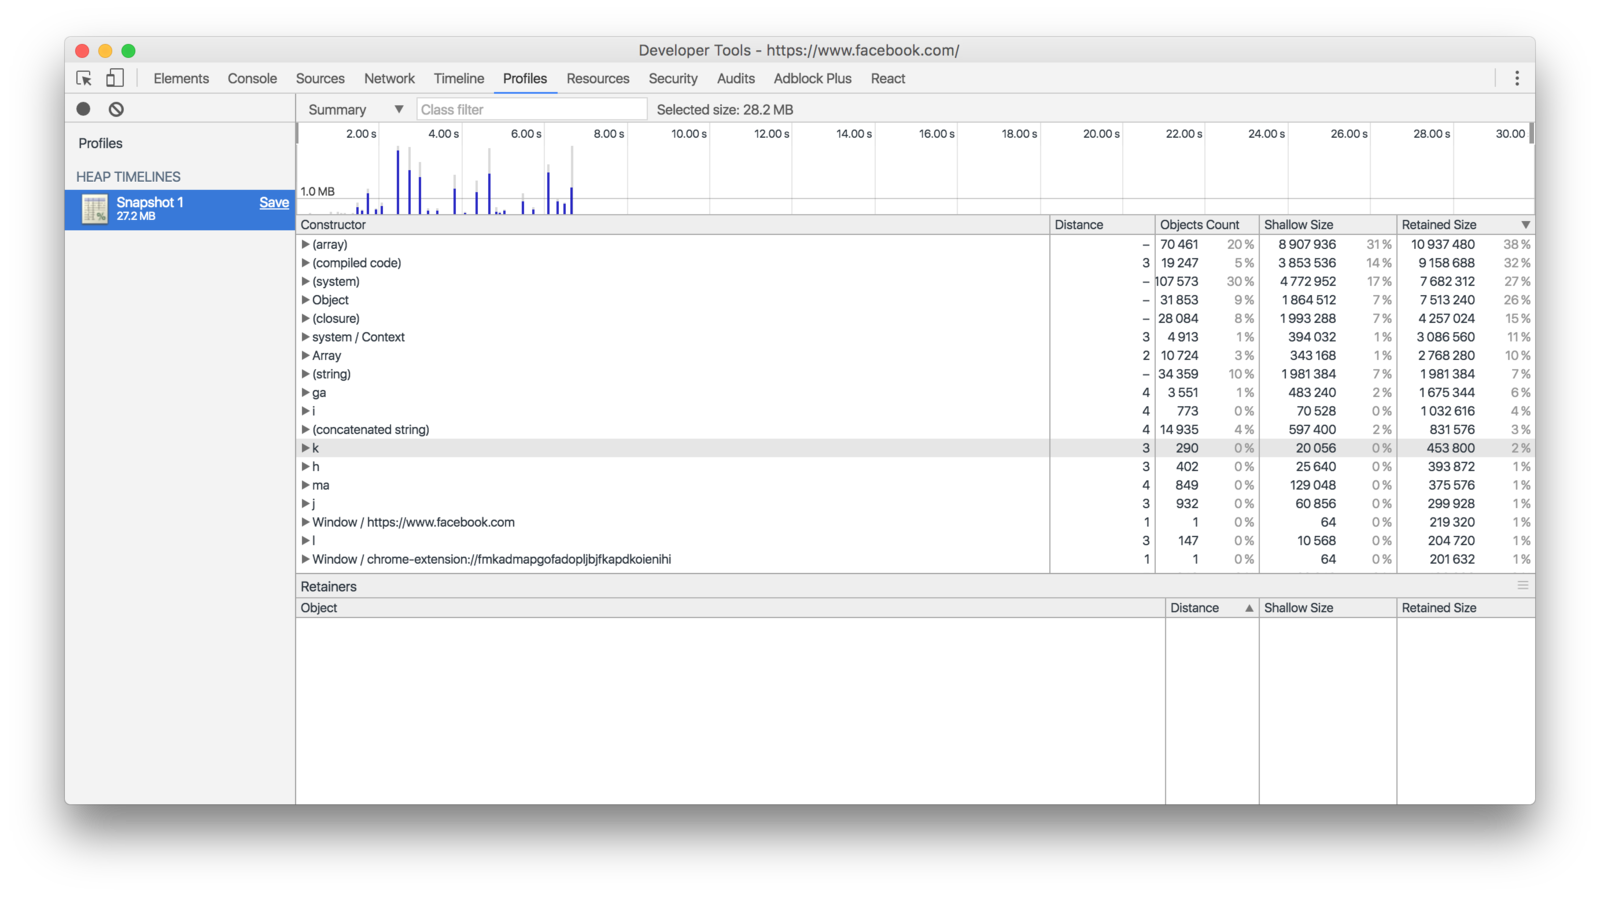Sort Retainers by Retained Size
Screen dimensions: 1600x897
1465,608
